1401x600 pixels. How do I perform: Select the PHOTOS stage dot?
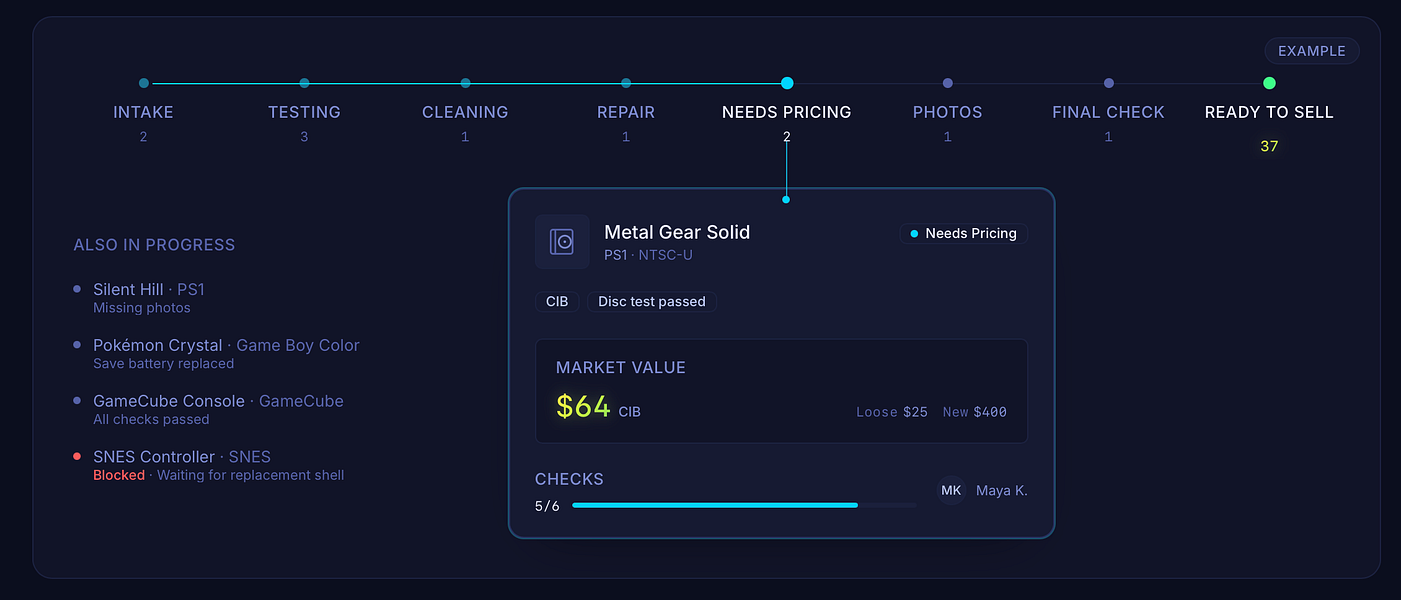click(x=948, y=83)
